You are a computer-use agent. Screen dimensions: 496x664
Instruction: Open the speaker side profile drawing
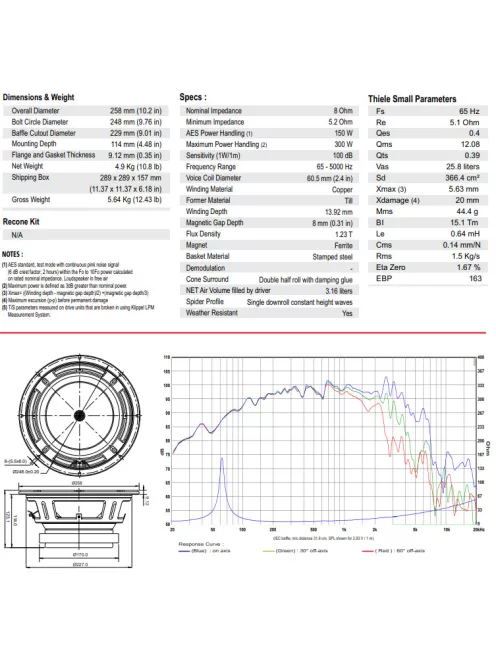click(x=79, y=525)
